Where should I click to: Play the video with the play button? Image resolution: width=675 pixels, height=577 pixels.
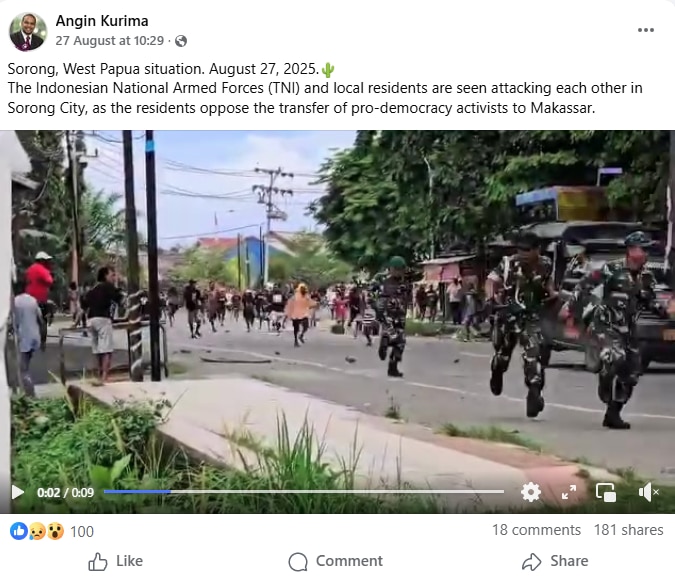click(18, 492)
